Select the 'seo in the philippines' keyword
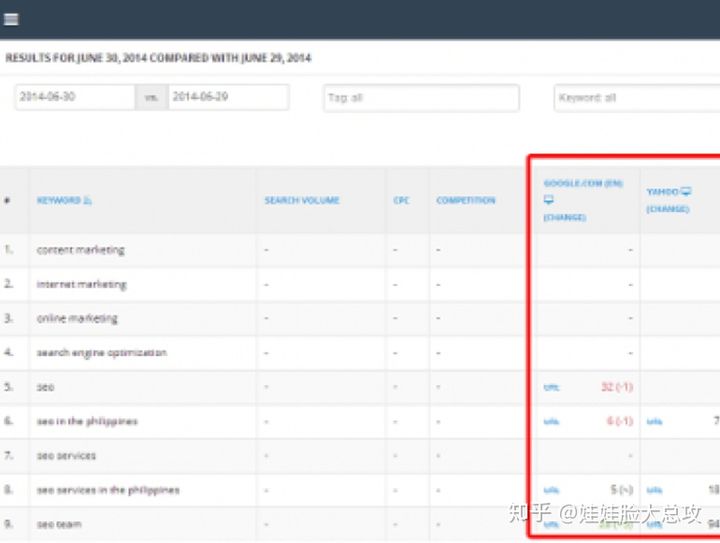720x543 pixels. coord(87,421)
